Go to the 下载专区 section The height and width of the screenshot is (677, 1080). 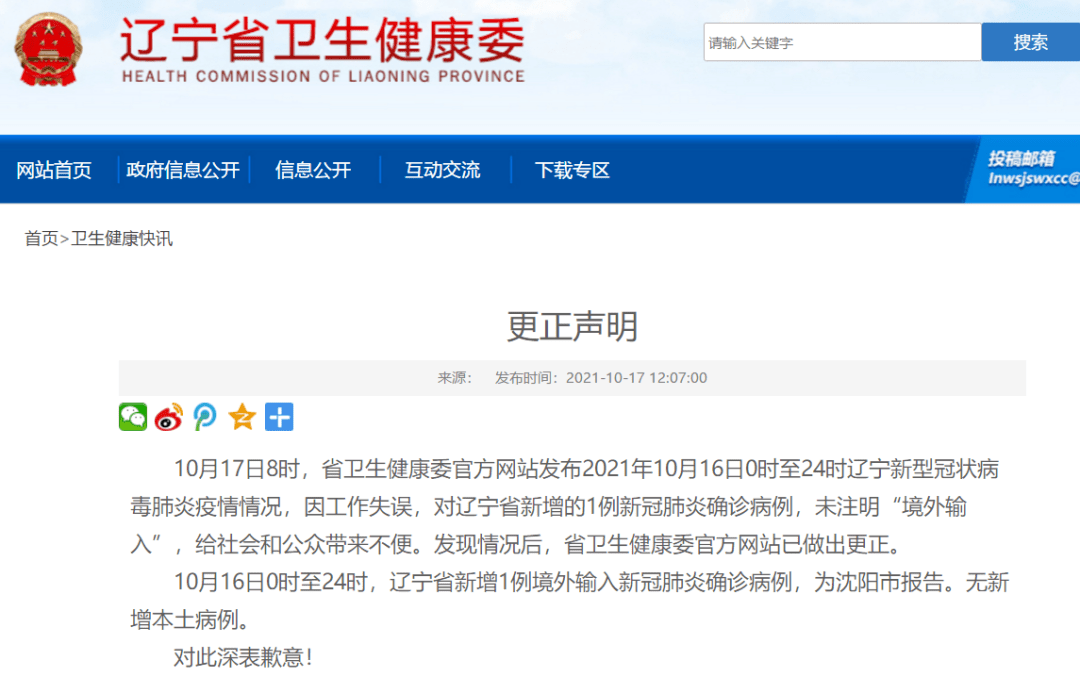point(571,170)
